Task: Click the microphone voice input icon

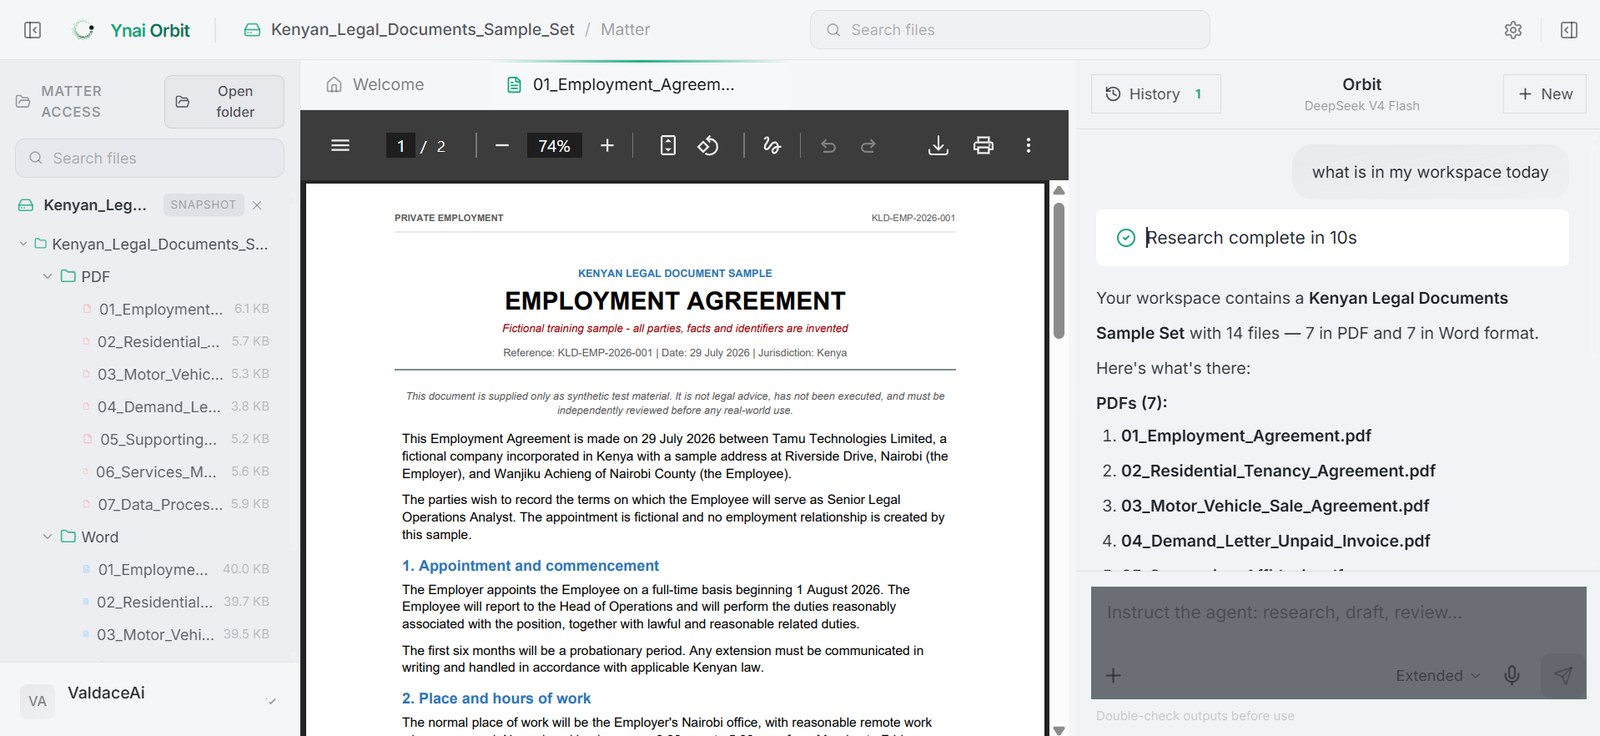Action: tap(1512, 675)
